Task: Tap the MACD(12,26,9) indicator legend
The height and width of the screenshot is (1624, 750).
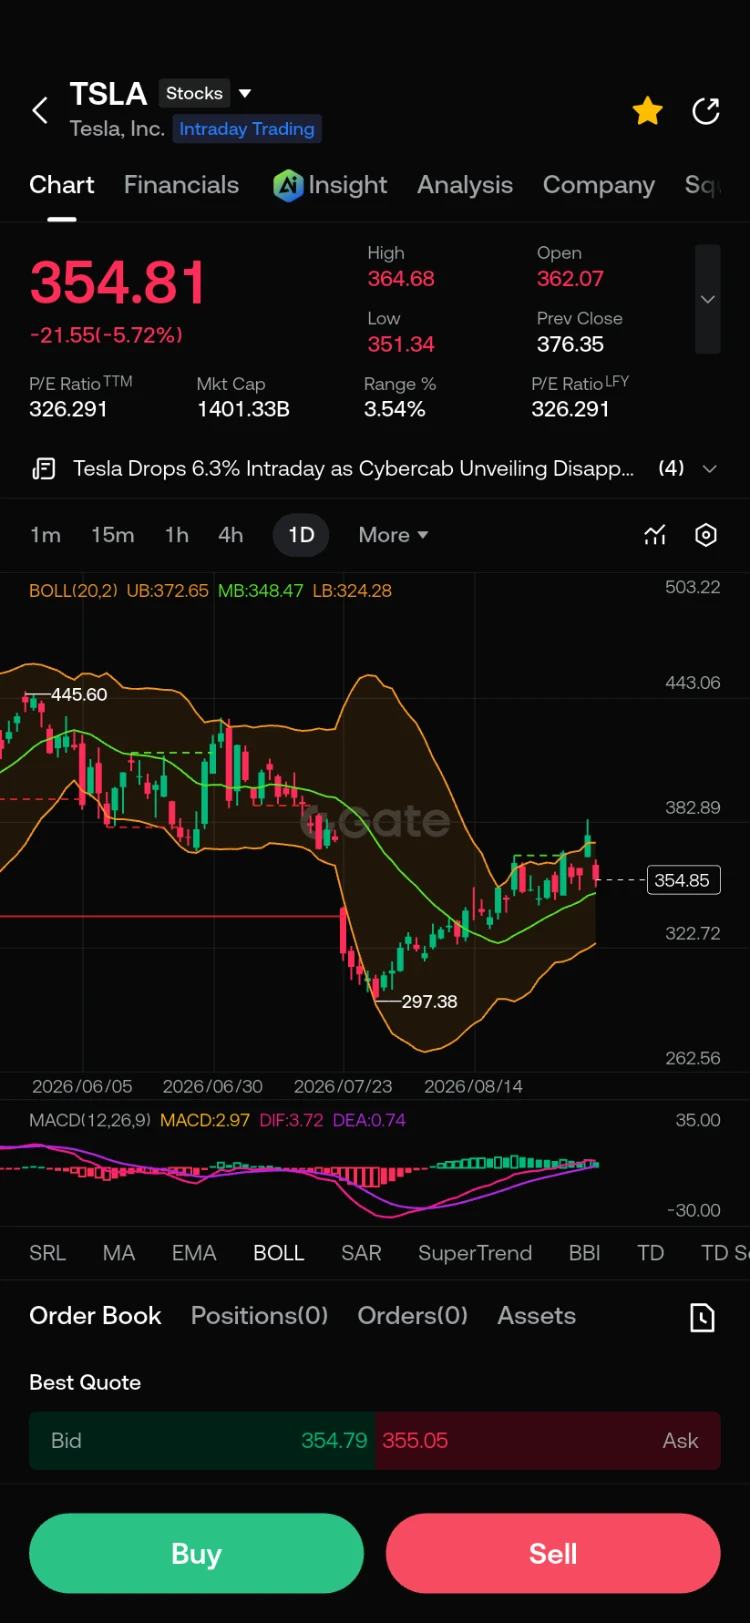Action: [90, 1120]
